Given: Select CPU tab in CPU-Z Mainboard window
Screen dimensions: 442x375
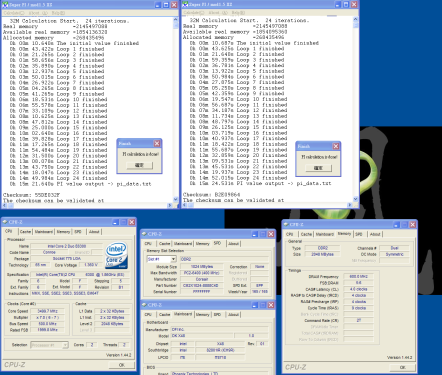Looking at the screenshot, I should pyautogui.click(x=148, y=315).
